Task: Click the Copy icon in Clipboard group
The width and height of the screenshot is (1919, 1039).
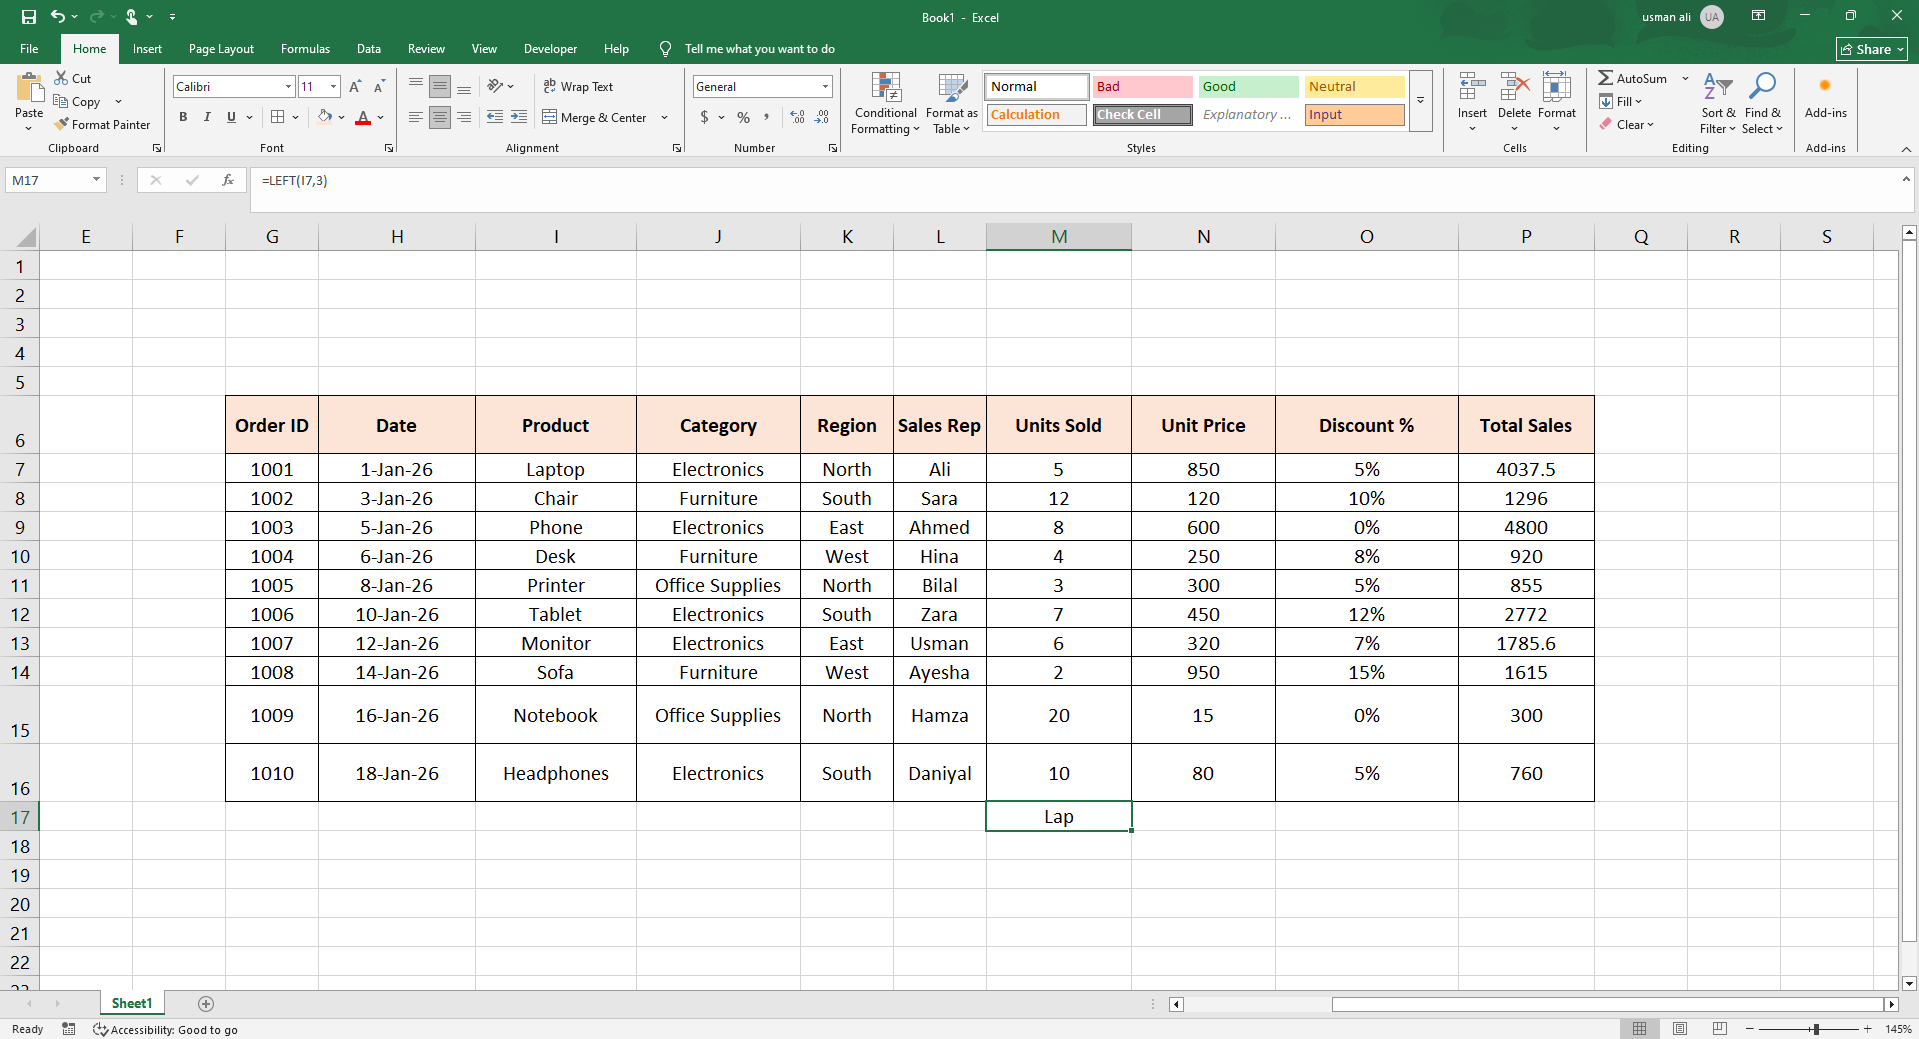Action: point(61,101)
